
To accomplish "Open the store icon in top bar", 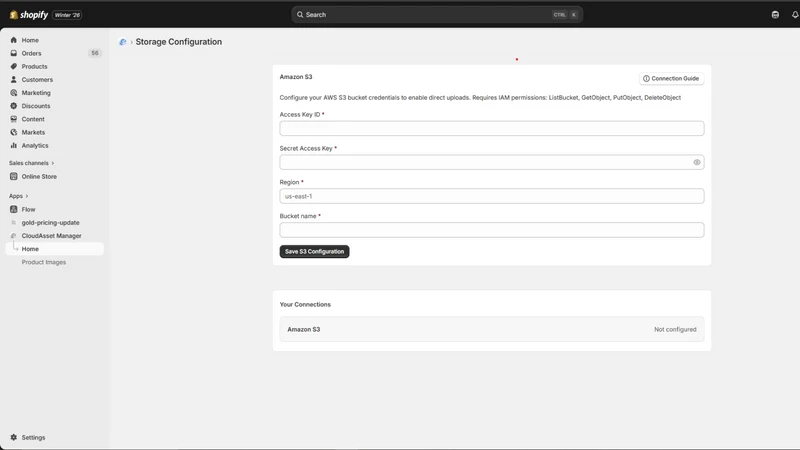I will pyautogui.click(x=775, y=15).
